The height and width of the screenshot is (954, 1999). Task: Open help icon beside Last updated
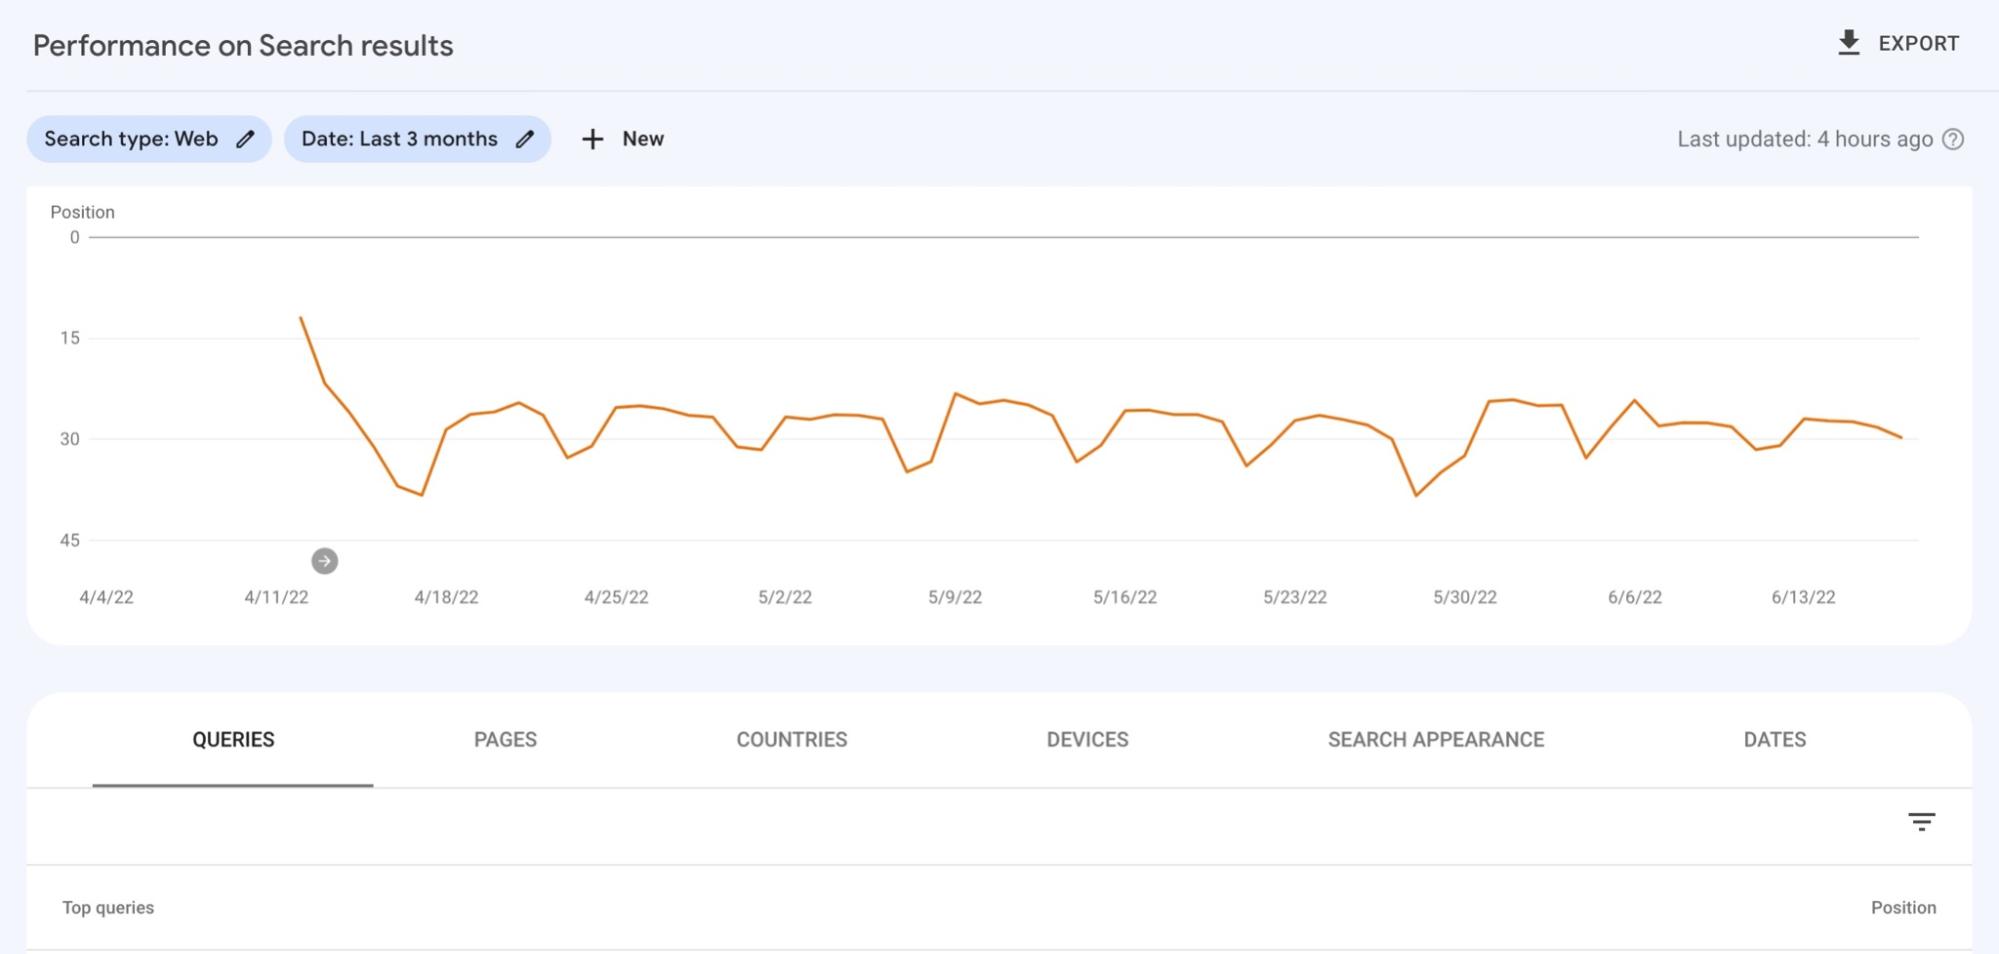point(1953,139)
